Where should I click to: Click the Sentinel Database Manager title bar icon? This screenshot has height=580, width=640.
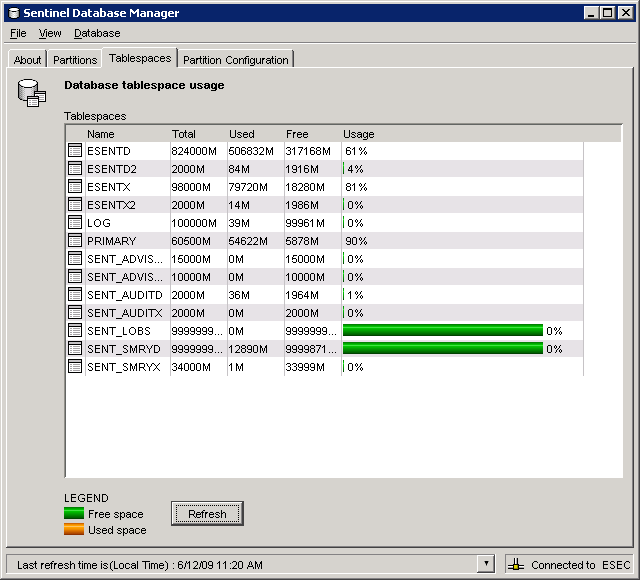click(x=14, y=13)
